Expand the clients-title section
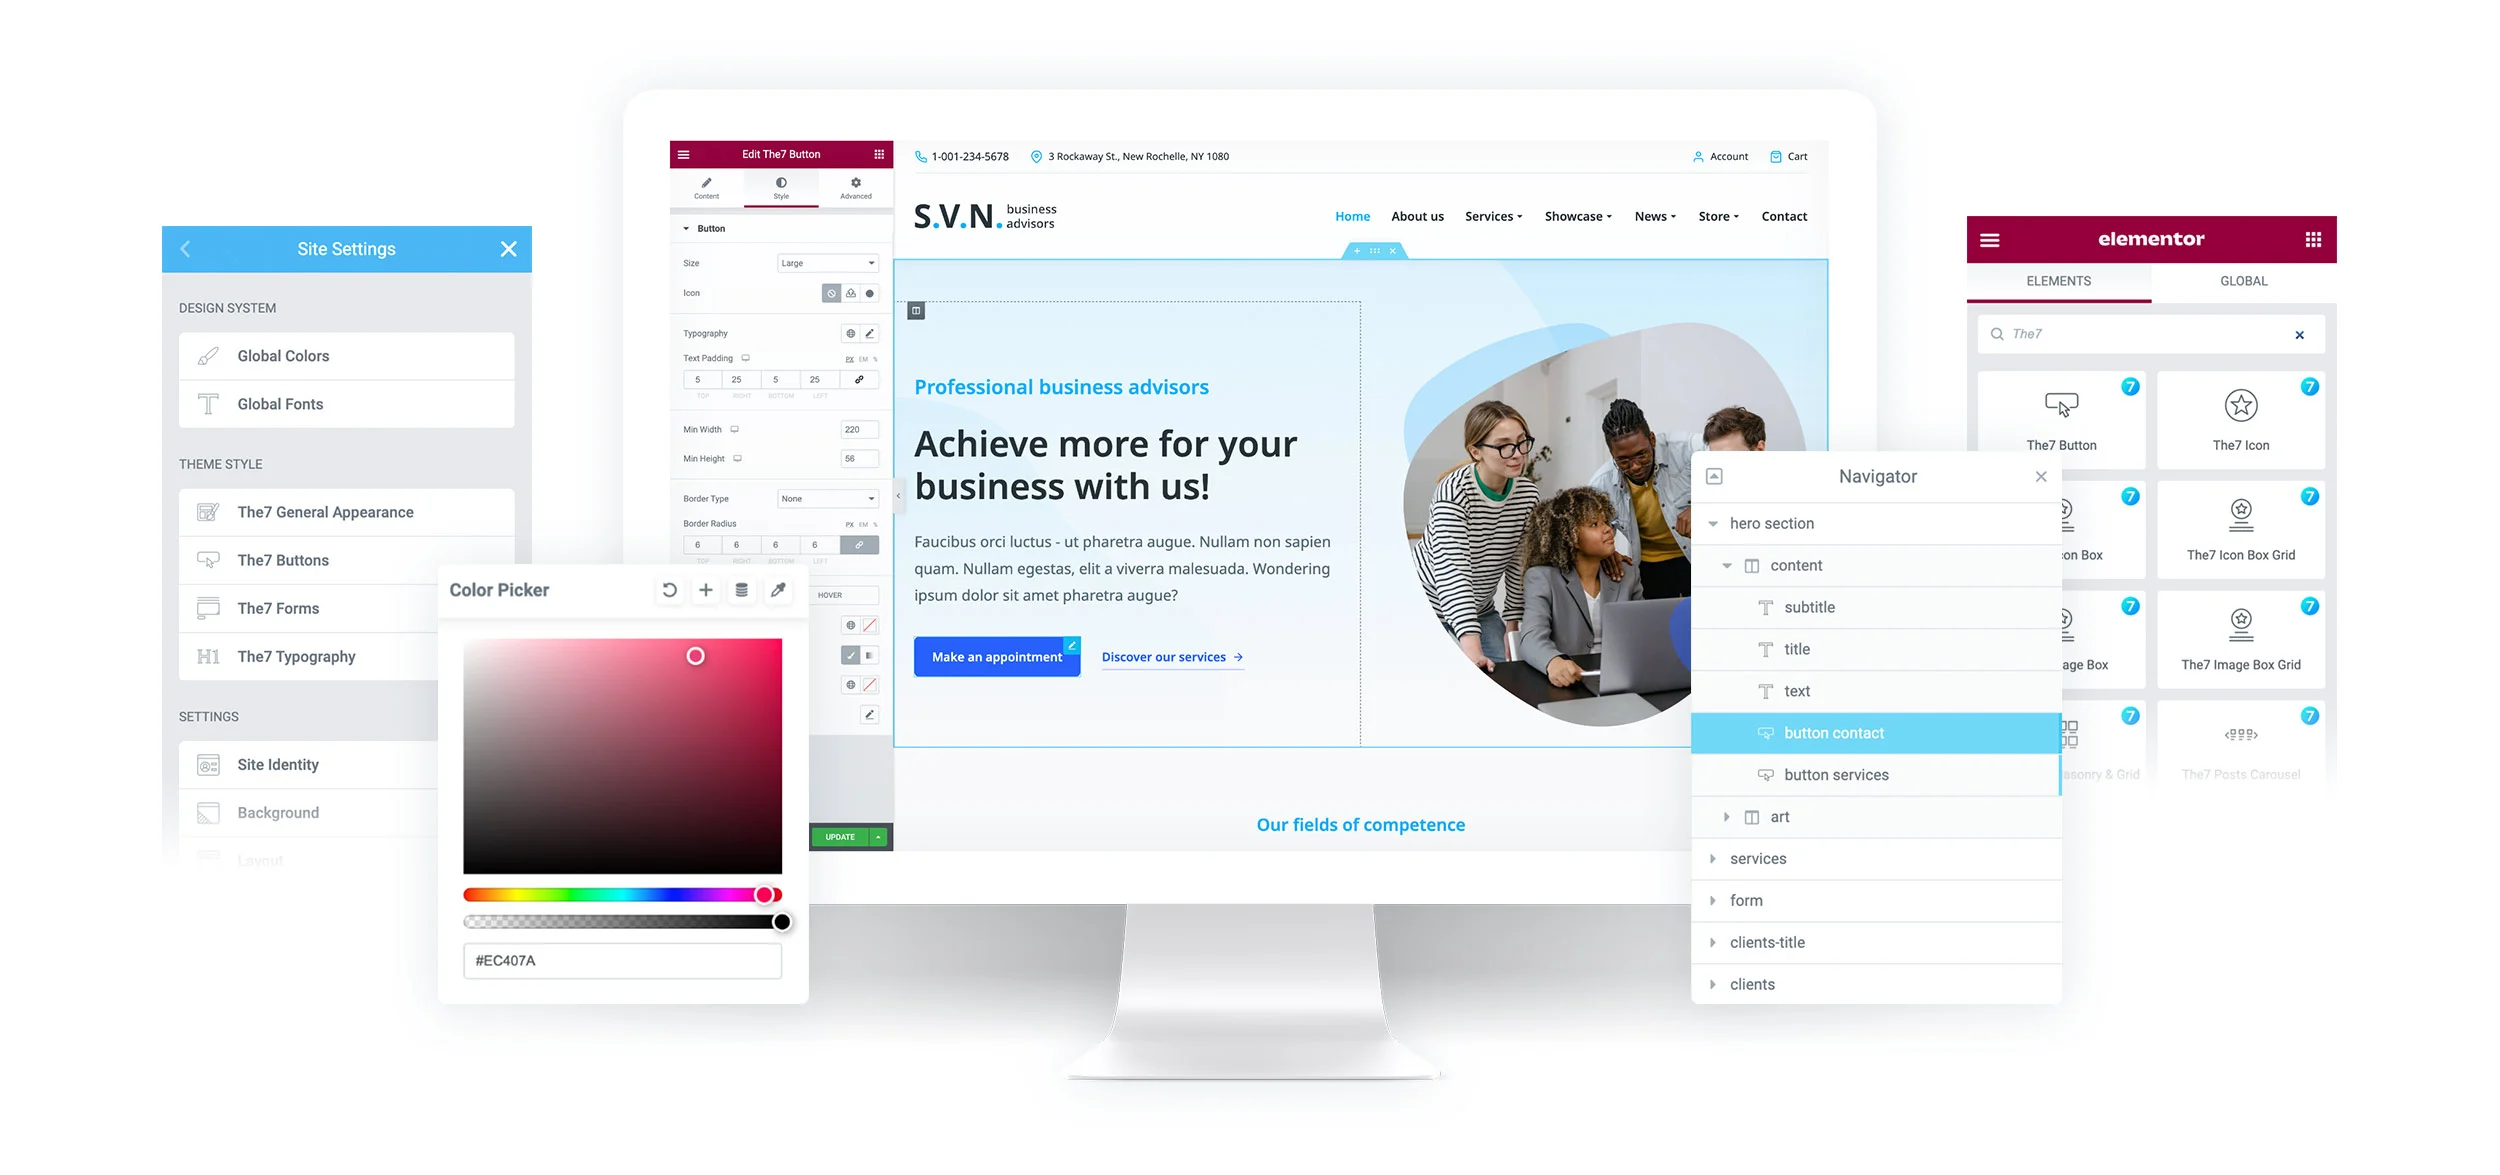Viewport: 2500px width, 1175px height. pyautogui.click(x=1714, y=942)
